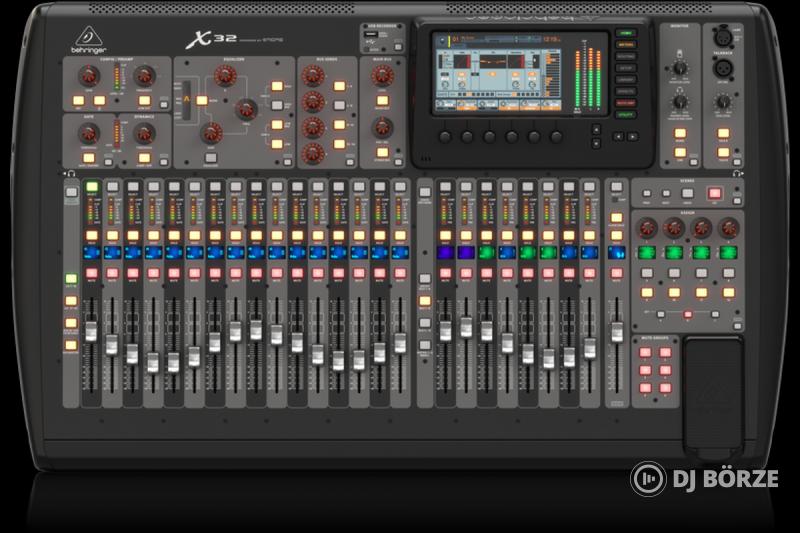The width and height of the screenshot is (800, 533).
Task: Click the Behringer triangle logo
Action: click(89, 36)
